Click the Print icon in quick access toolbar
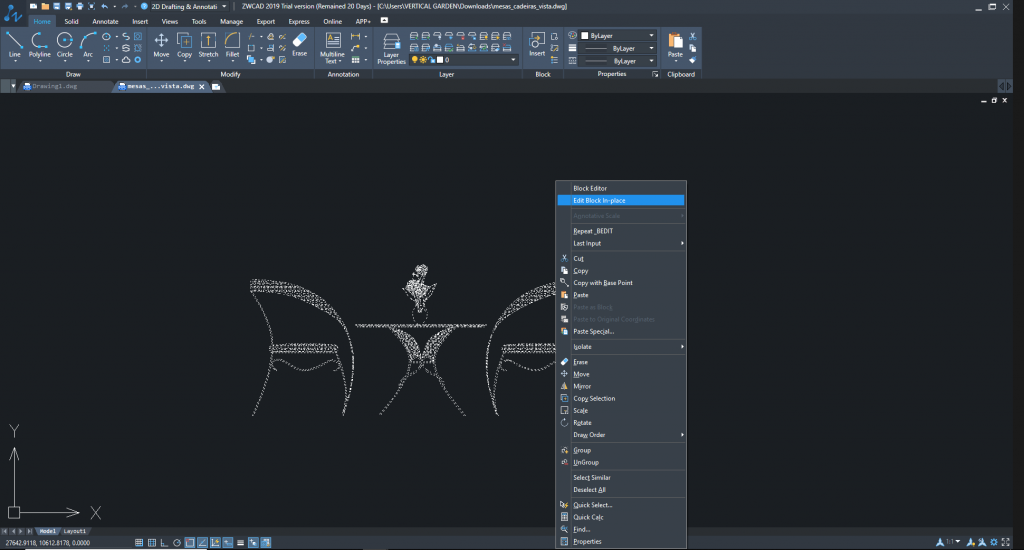 80,6
